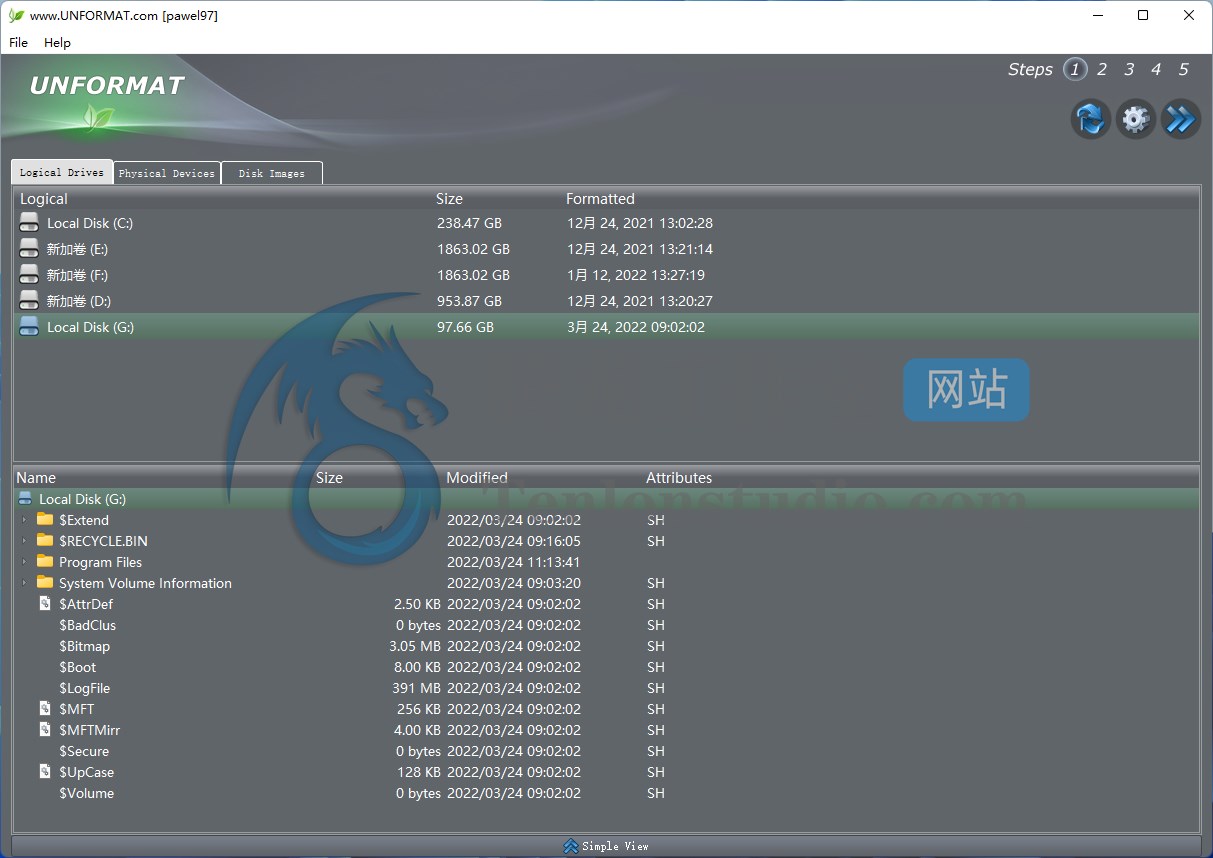This screenshot has height=858, width=1213.
Task: Click the $AttrDef file icon
Action: 45,603
